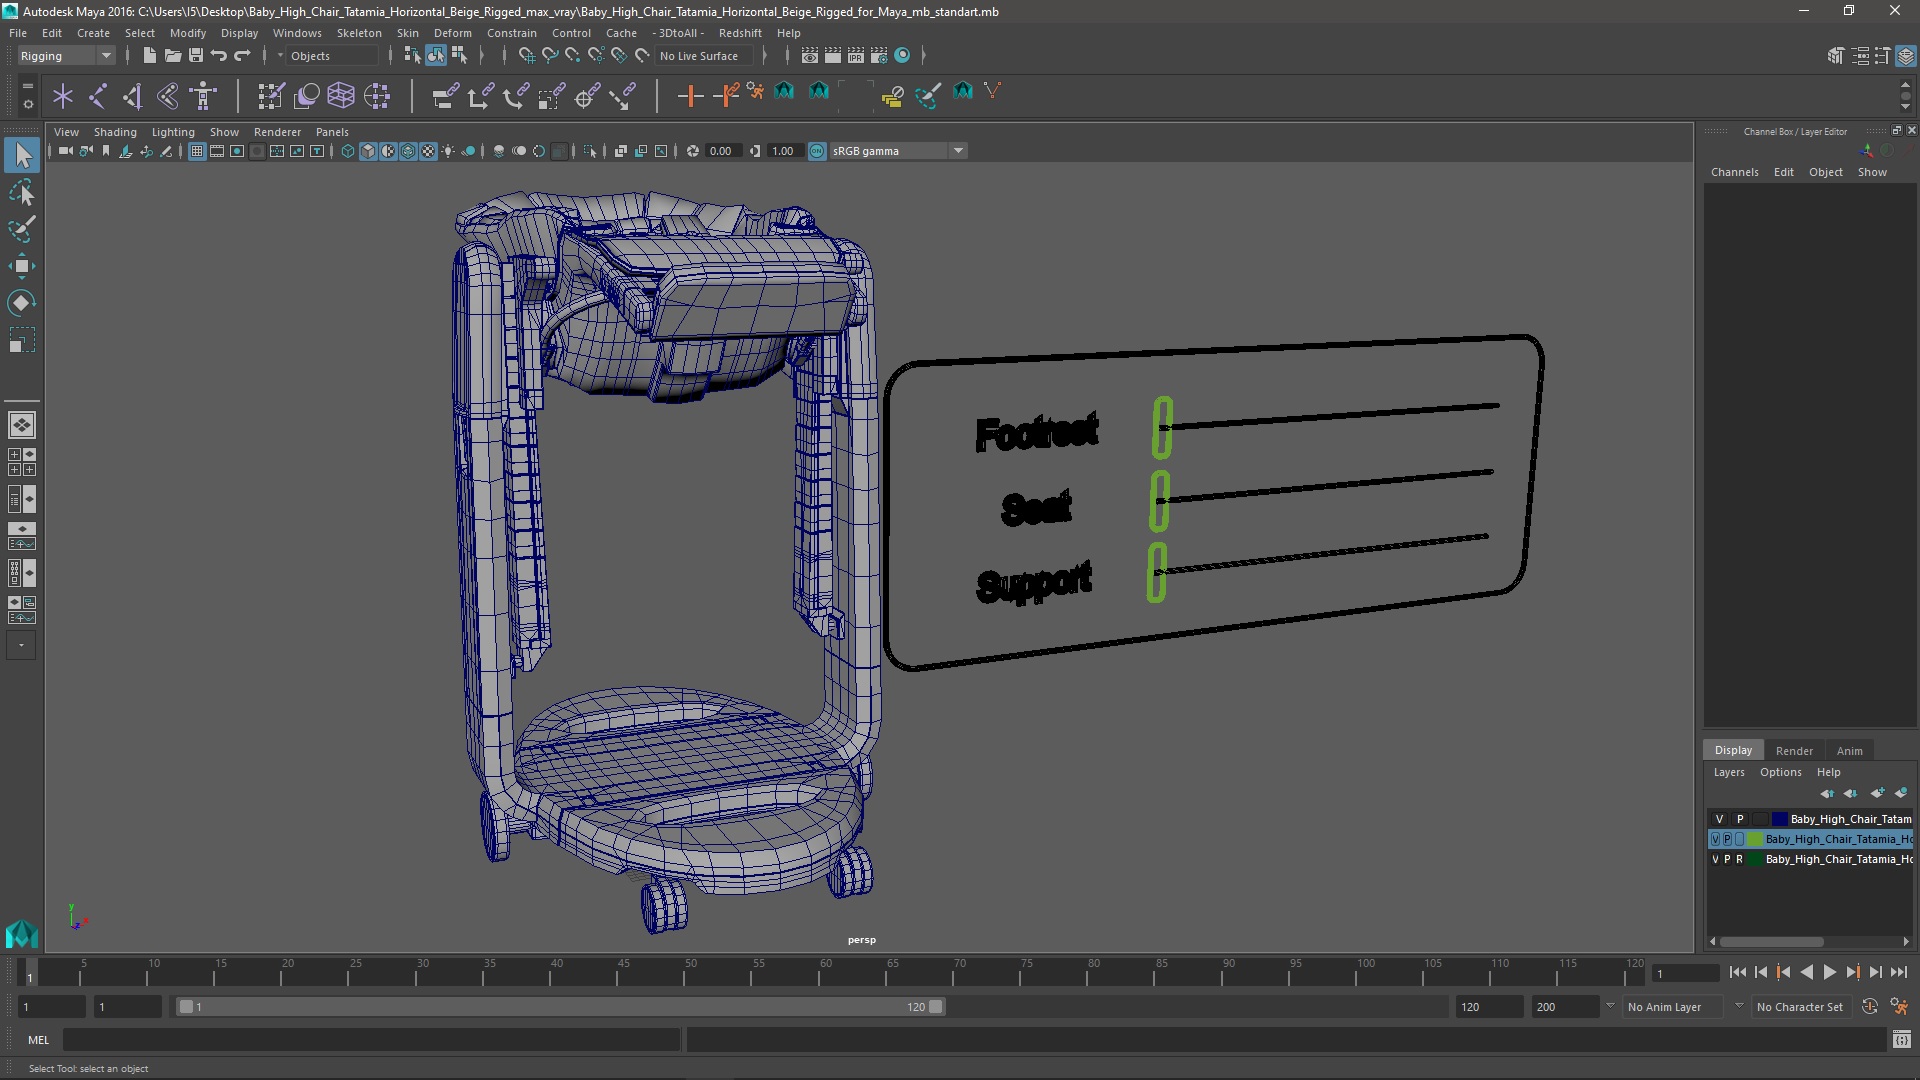Activate the Lasso select tool
1920x1080 pixels.
22,192
